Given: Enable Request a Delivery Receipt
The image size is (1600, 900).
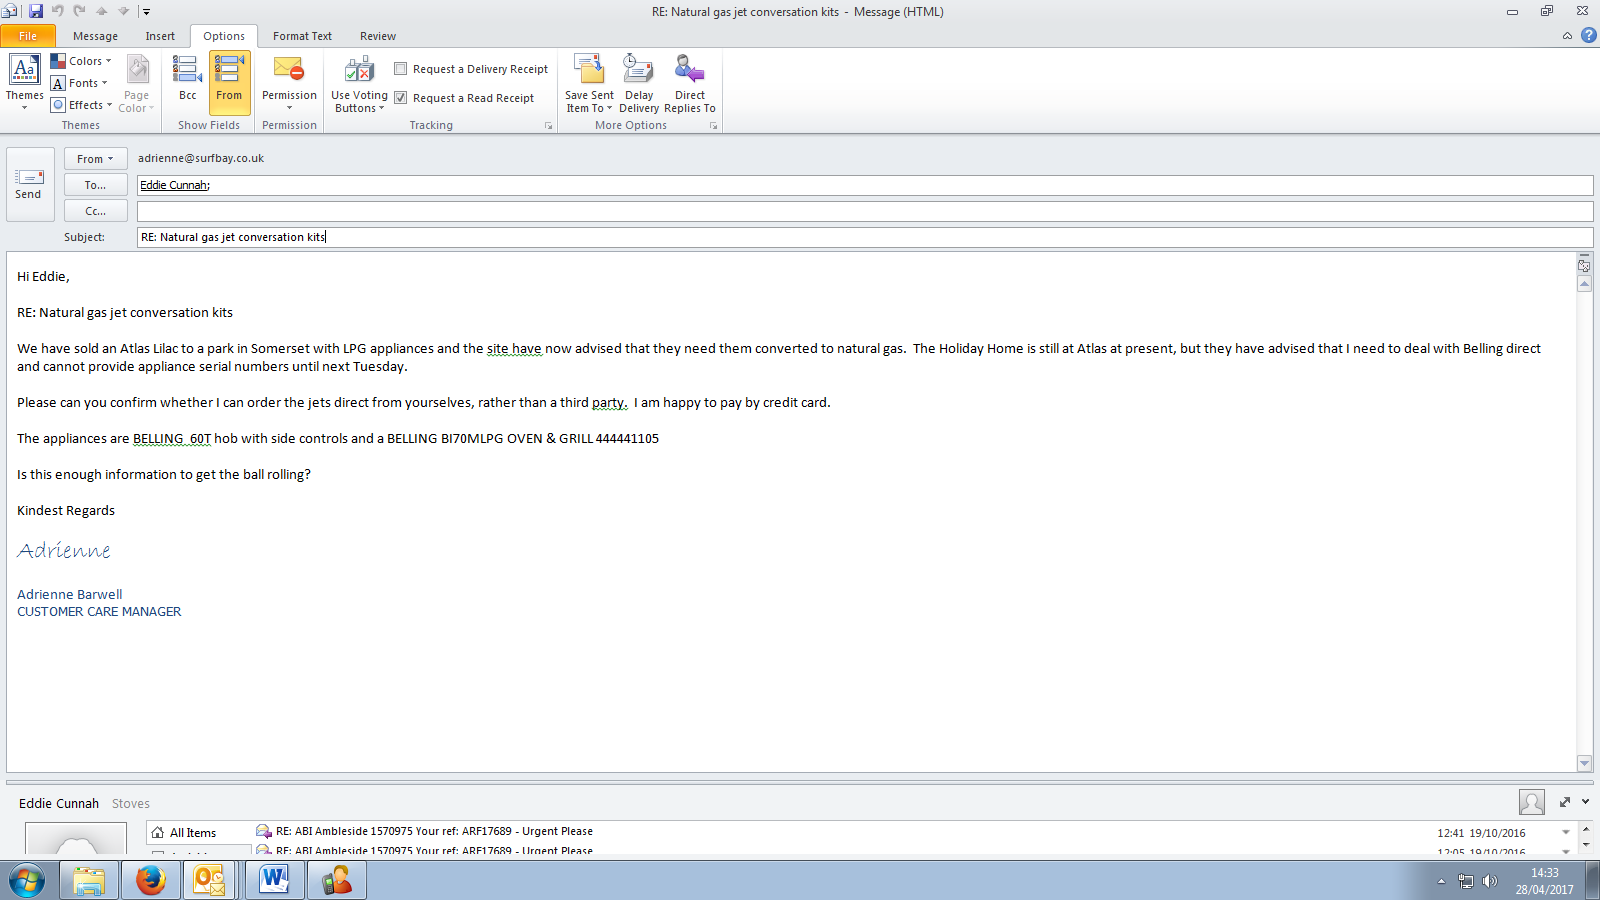Looking at the screenshot, I should 400,69.
